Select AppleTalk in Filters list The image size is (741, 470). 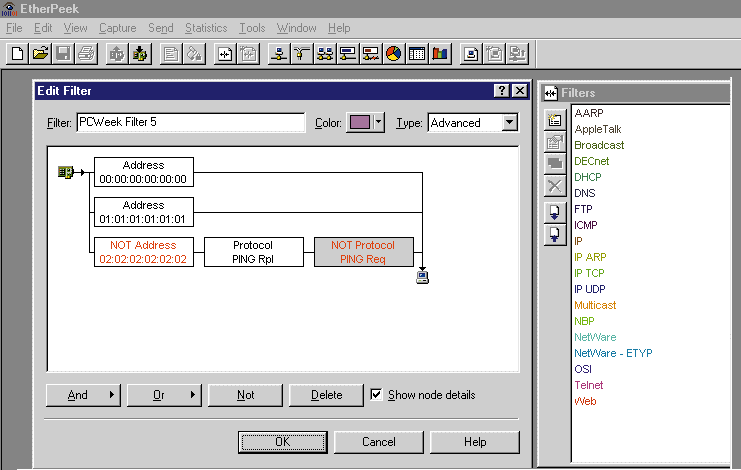coord(598,129)
